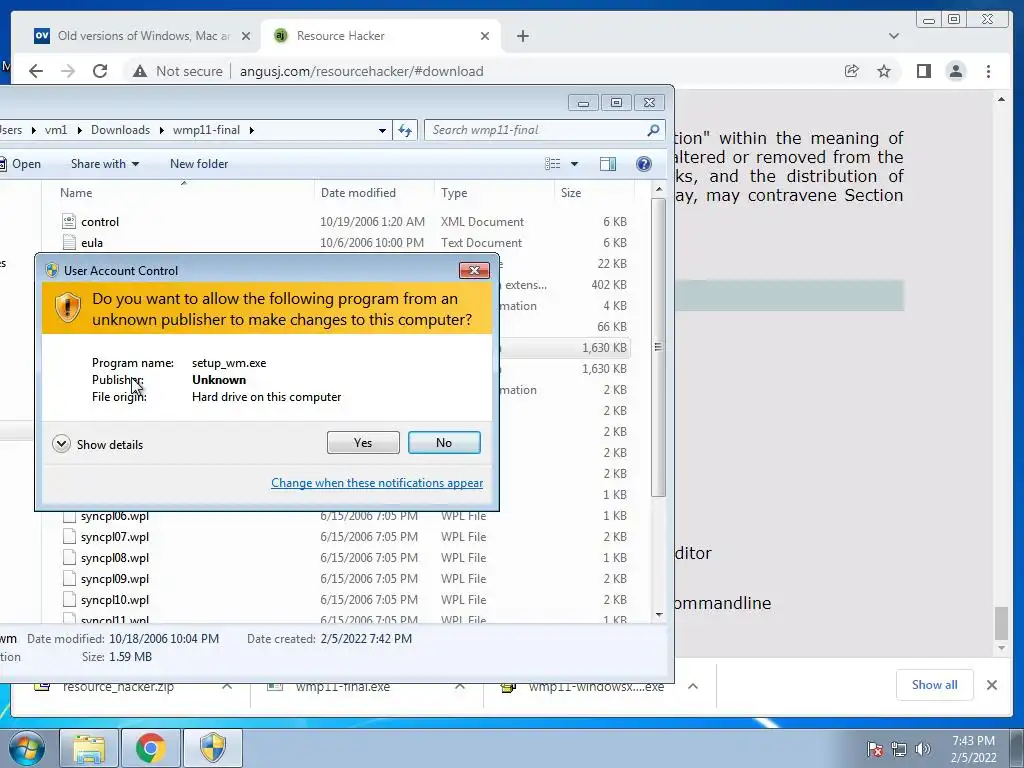Image resolution: width=1024 pixels, height=768 pixels.
Task: Click network tray icon
Action: point(899,749)
